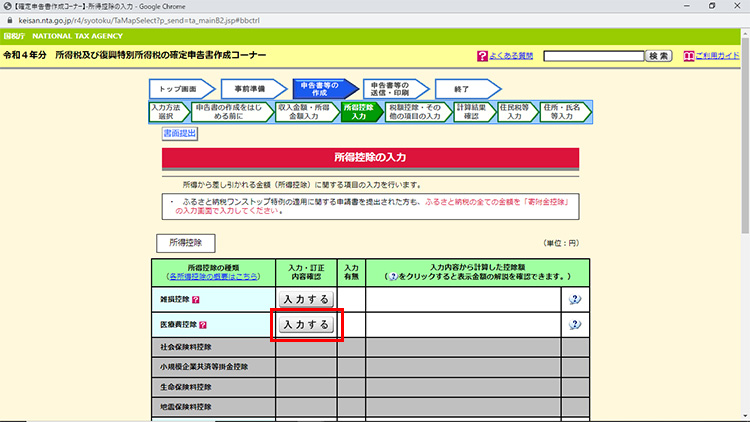Viewport: 750px width, 422px height.
Task: Click the red question icon for よくある質問
Action: 482,56
